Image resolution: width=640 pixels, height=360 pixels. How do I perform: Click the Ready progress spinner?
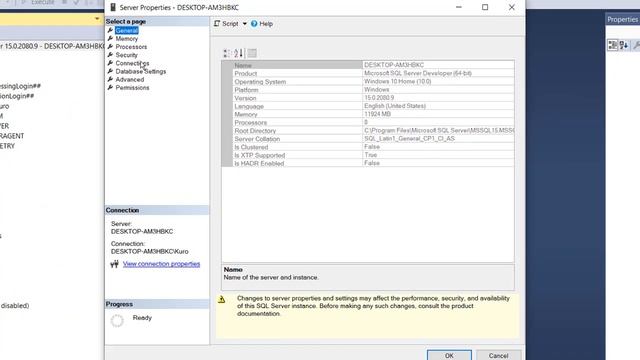click(117, 321)
